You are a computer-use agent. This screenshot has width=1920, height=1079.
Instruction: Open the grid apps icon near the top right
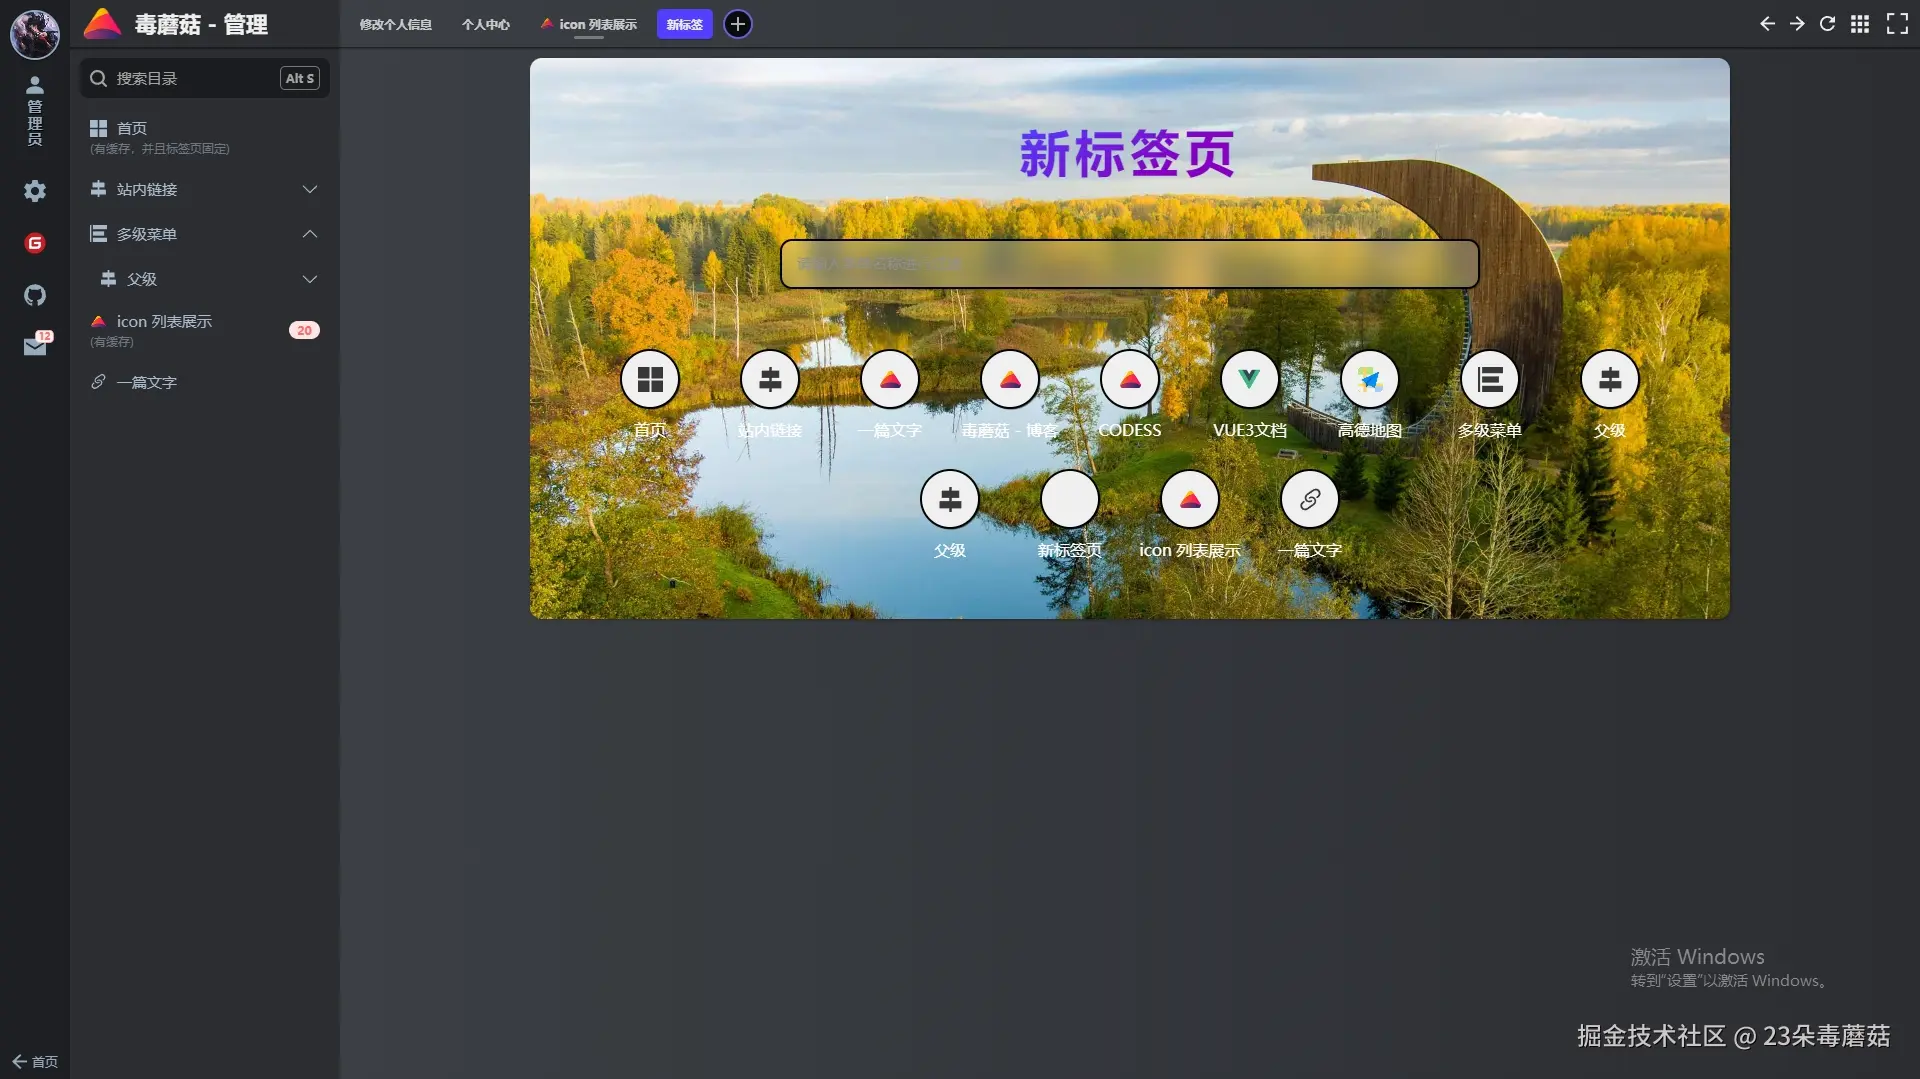point(1861,23)
